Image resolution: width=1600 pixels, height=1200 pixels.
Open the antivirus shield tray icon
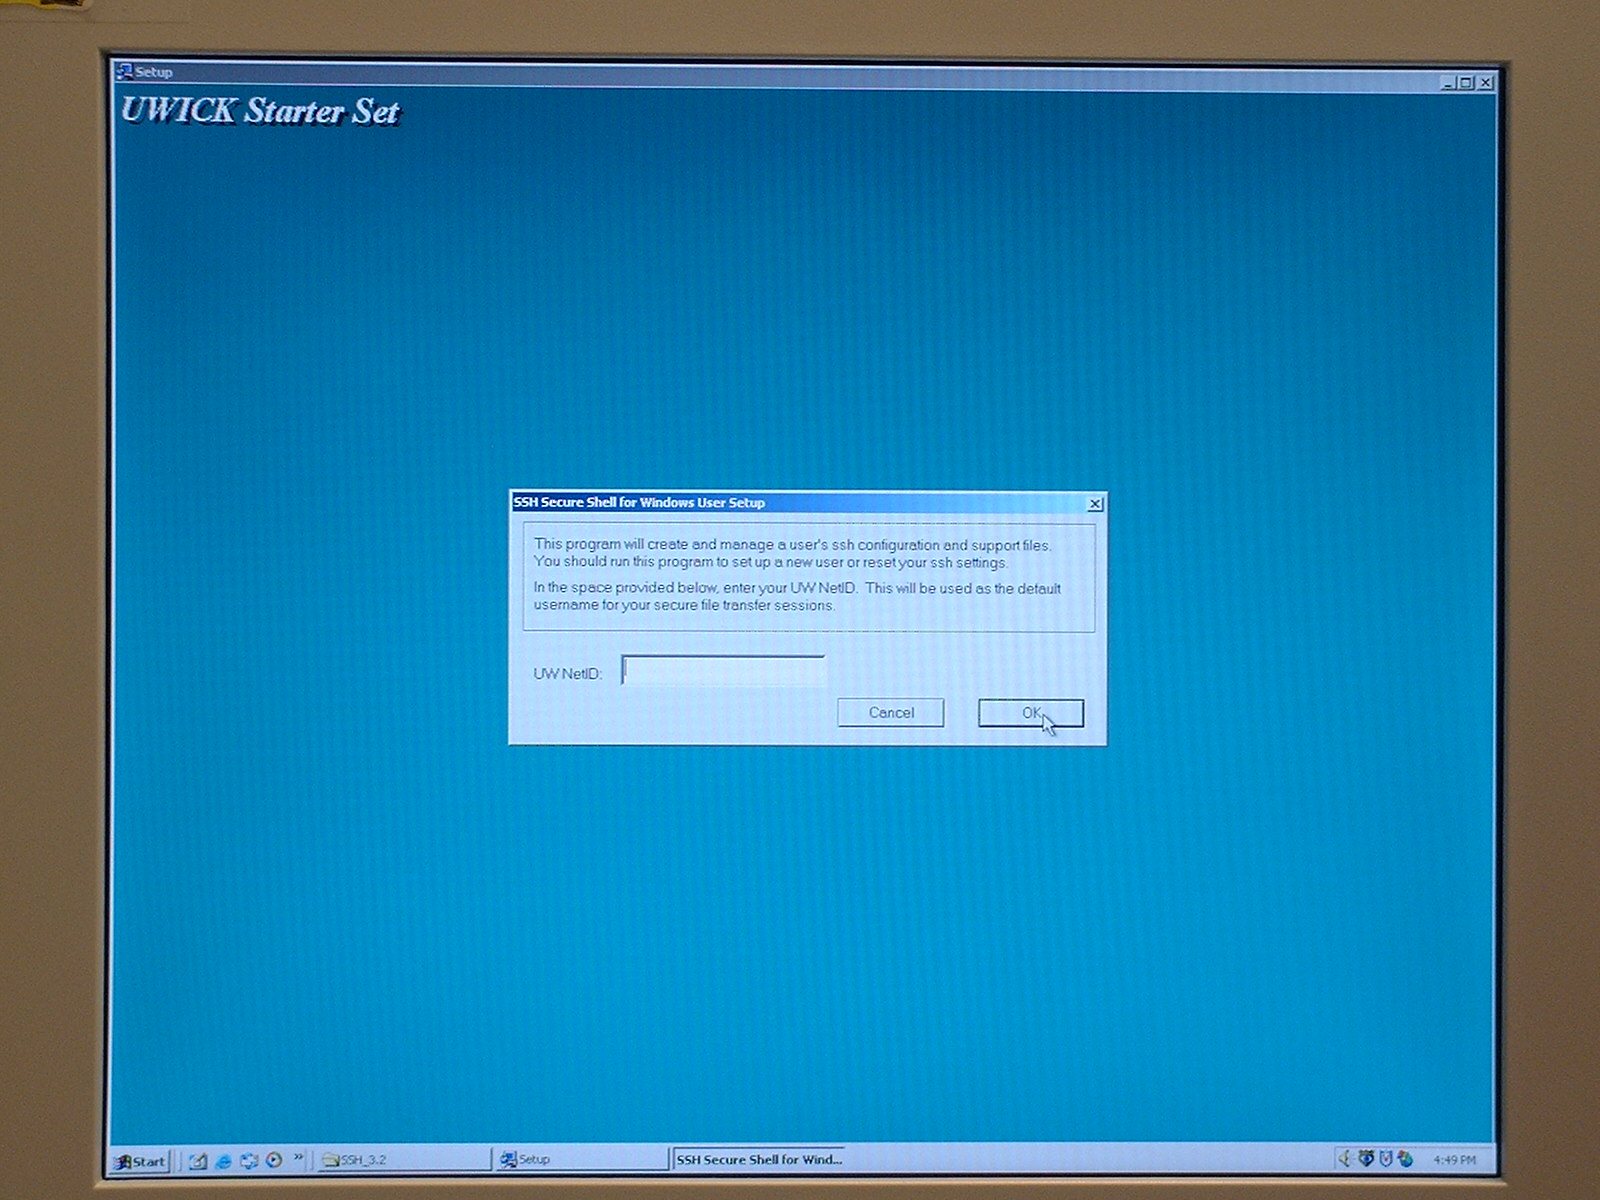(1386, 1159)
